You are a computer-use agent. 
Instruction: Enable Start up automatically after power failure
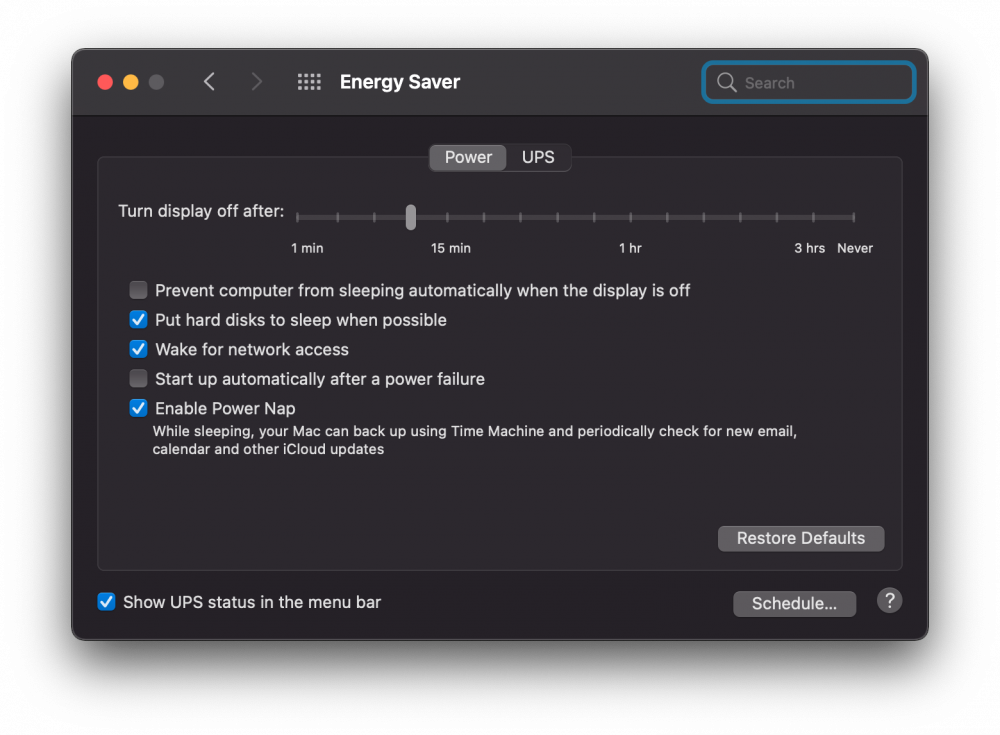(x=138, y=379)
